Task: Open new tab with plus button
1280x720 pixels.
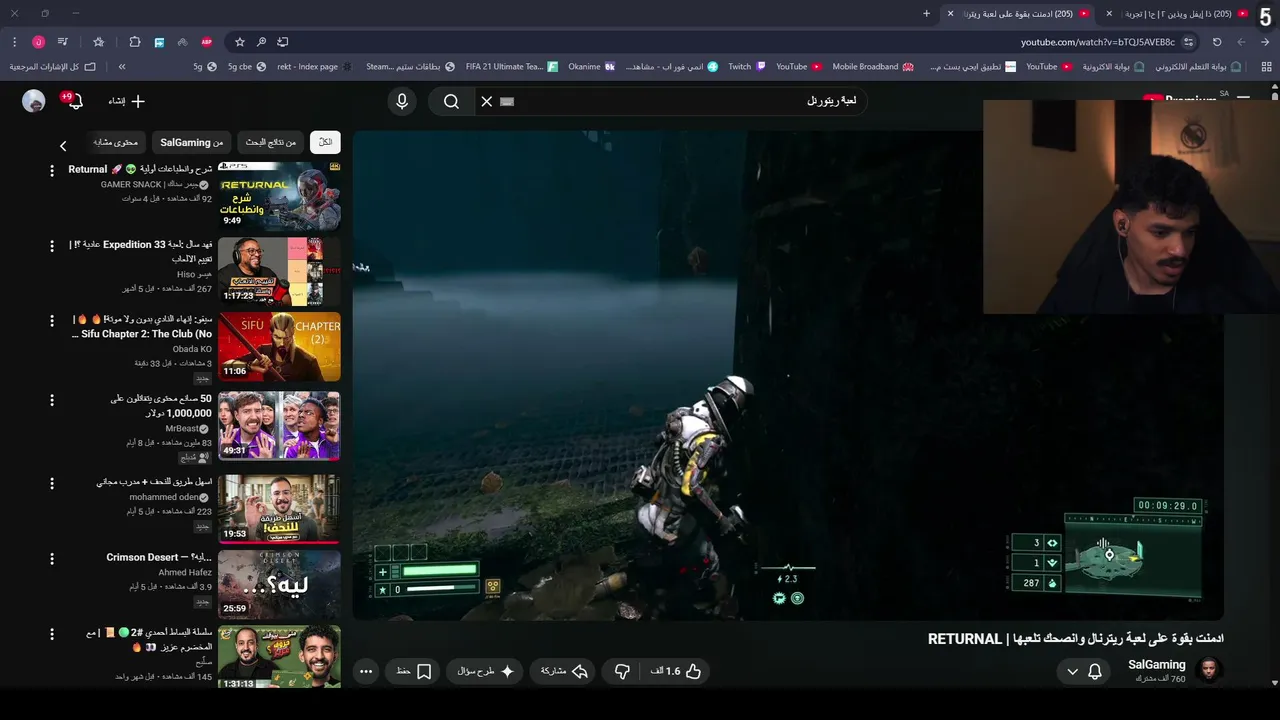Action: point(926,13)
